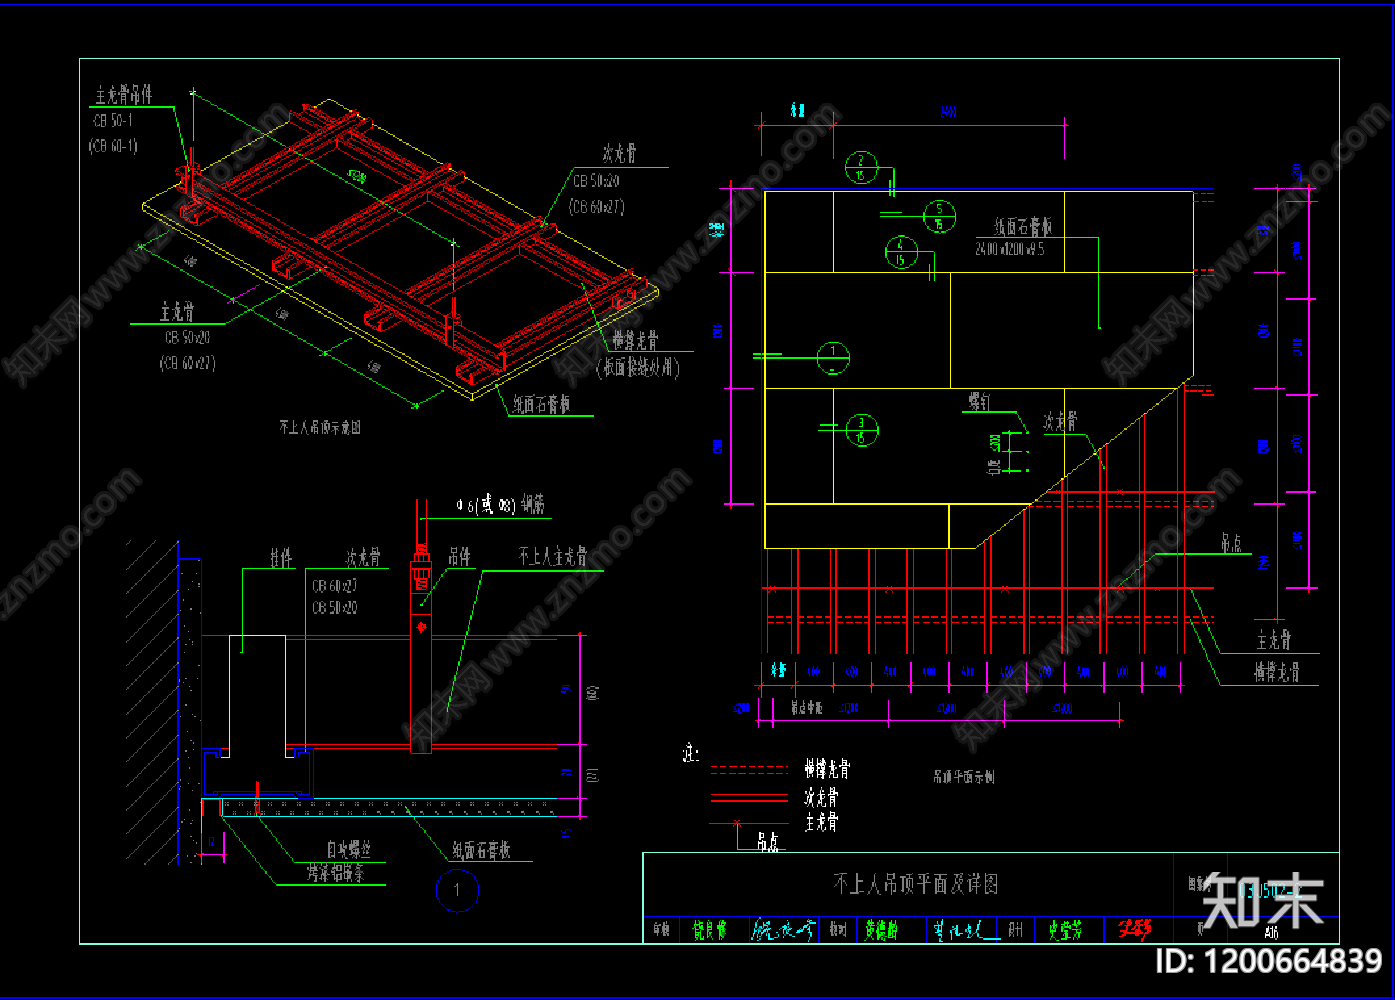
Task: Click the red signature in title block
Action: click(1133, 930)
